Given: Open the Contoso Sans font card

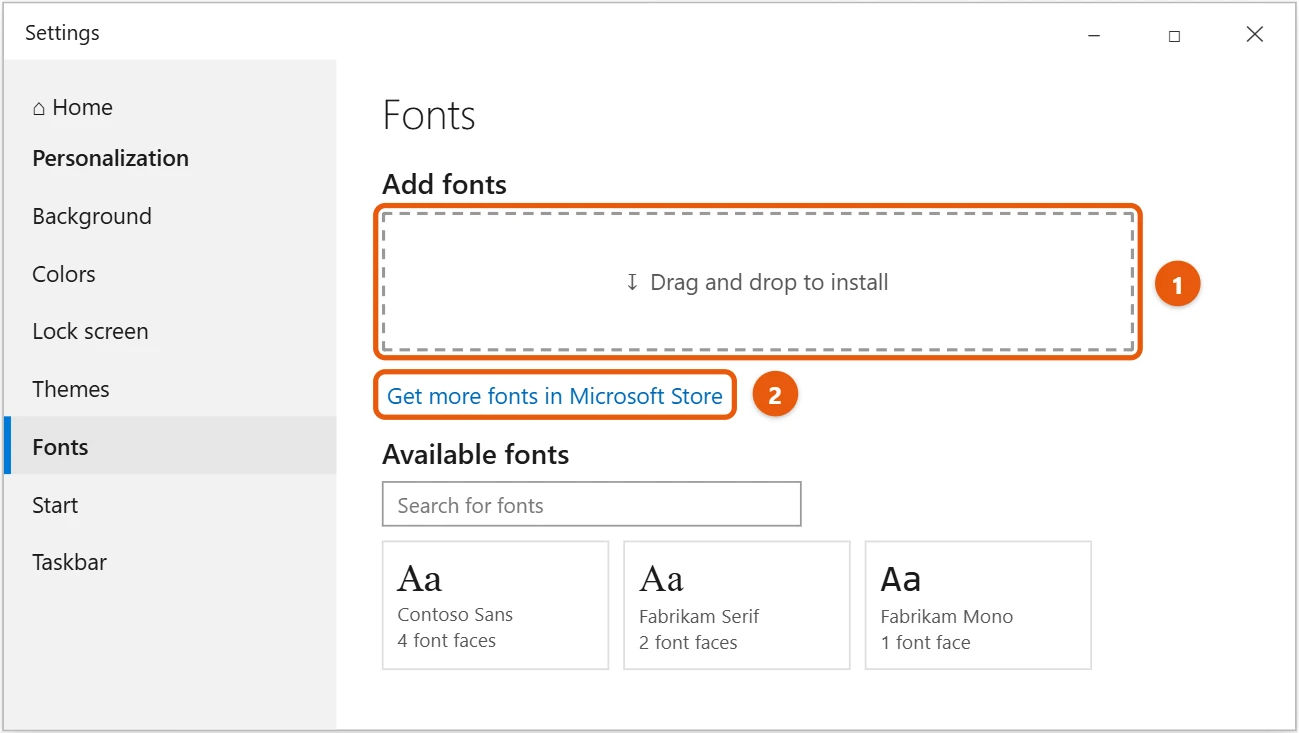Looking at the screenshot, I should 496,605.
